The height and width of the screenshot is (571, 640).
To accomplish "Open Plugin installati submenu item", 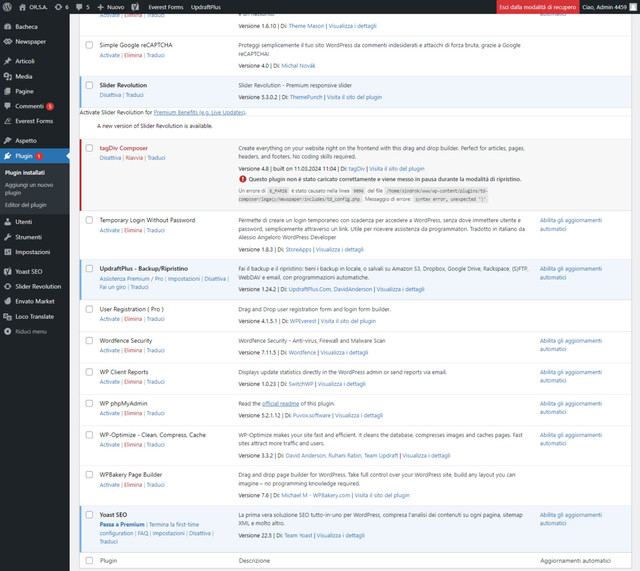I will [x=25, y=173].
